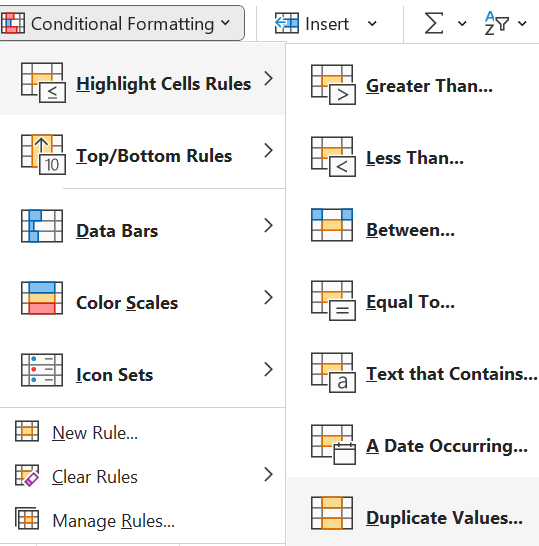
Task: Click the Color Scales icon
Action: [42, 298]
